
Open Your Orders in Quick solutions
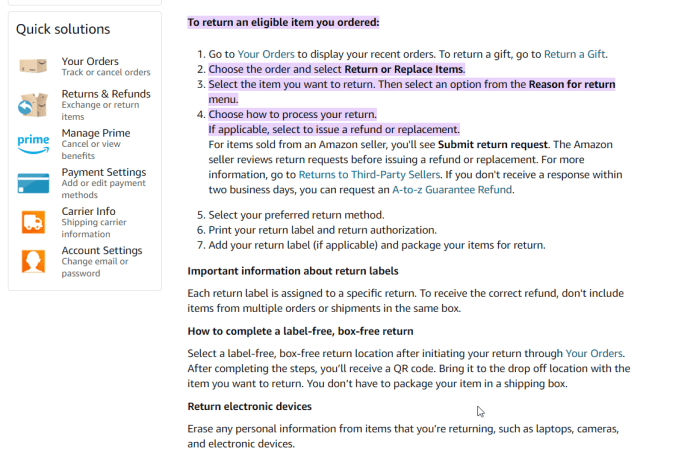[89, 61]
